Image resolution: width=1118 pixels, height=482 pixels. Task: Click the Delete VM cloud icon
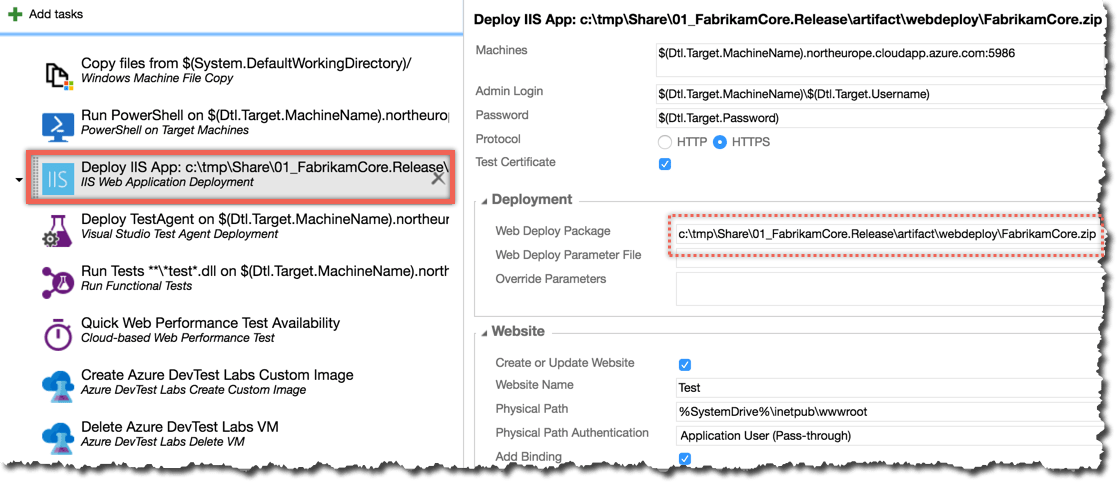(x=59, y=438)
